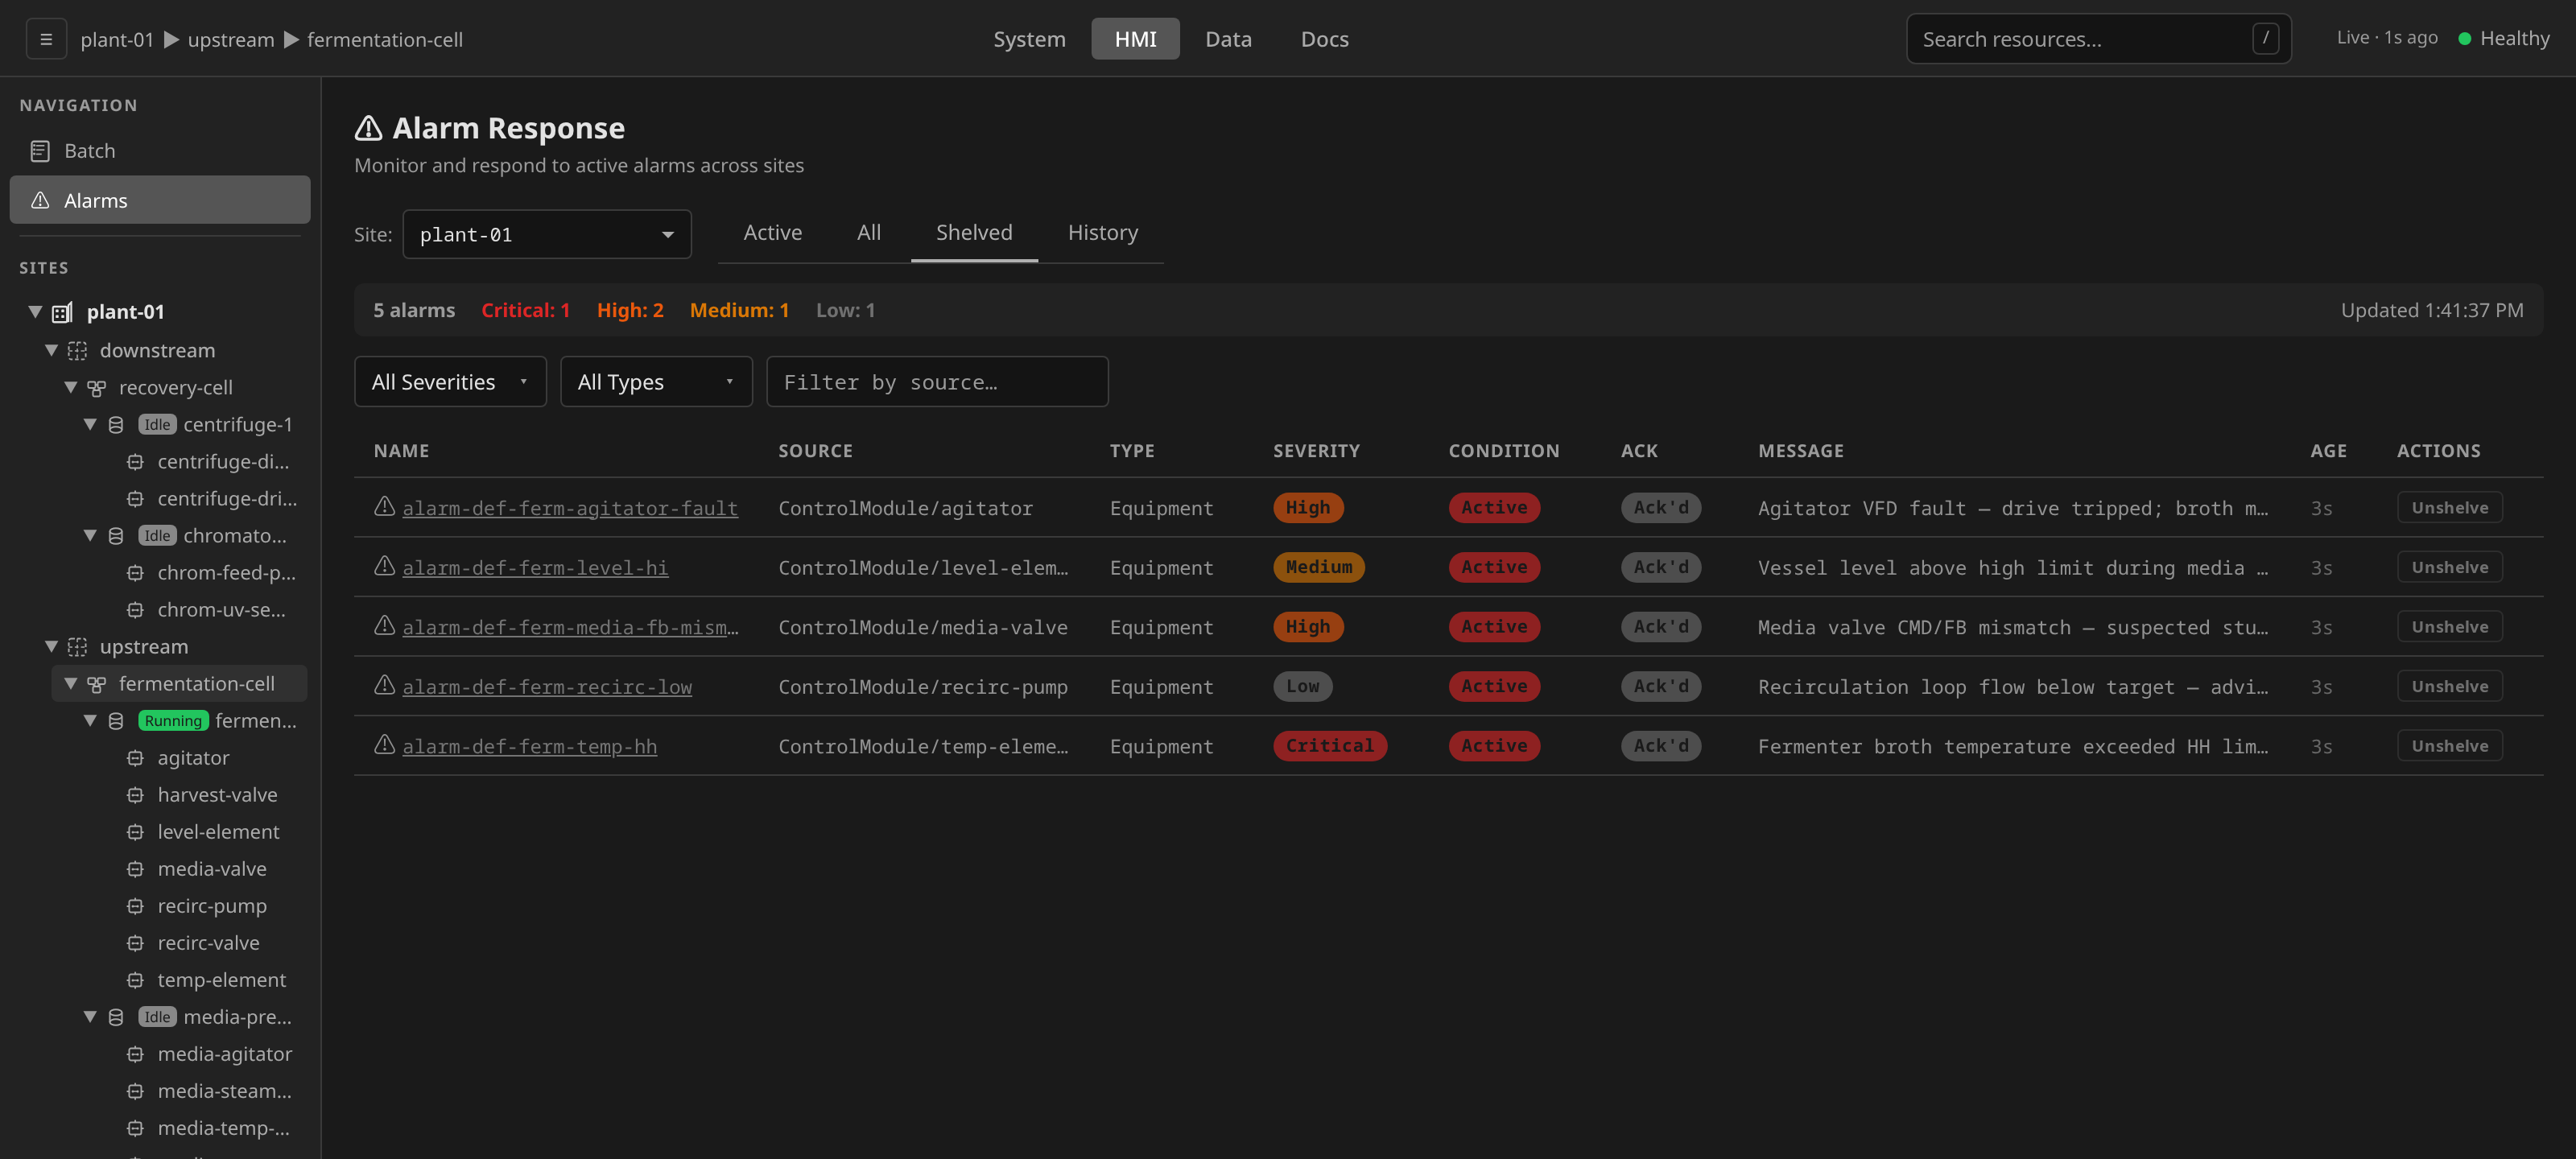Image resolution: width=2576 pixels, height=1159 pixels.
Task: Click warning icon for agitator-fault alarm
Action: tap(384, 506)
